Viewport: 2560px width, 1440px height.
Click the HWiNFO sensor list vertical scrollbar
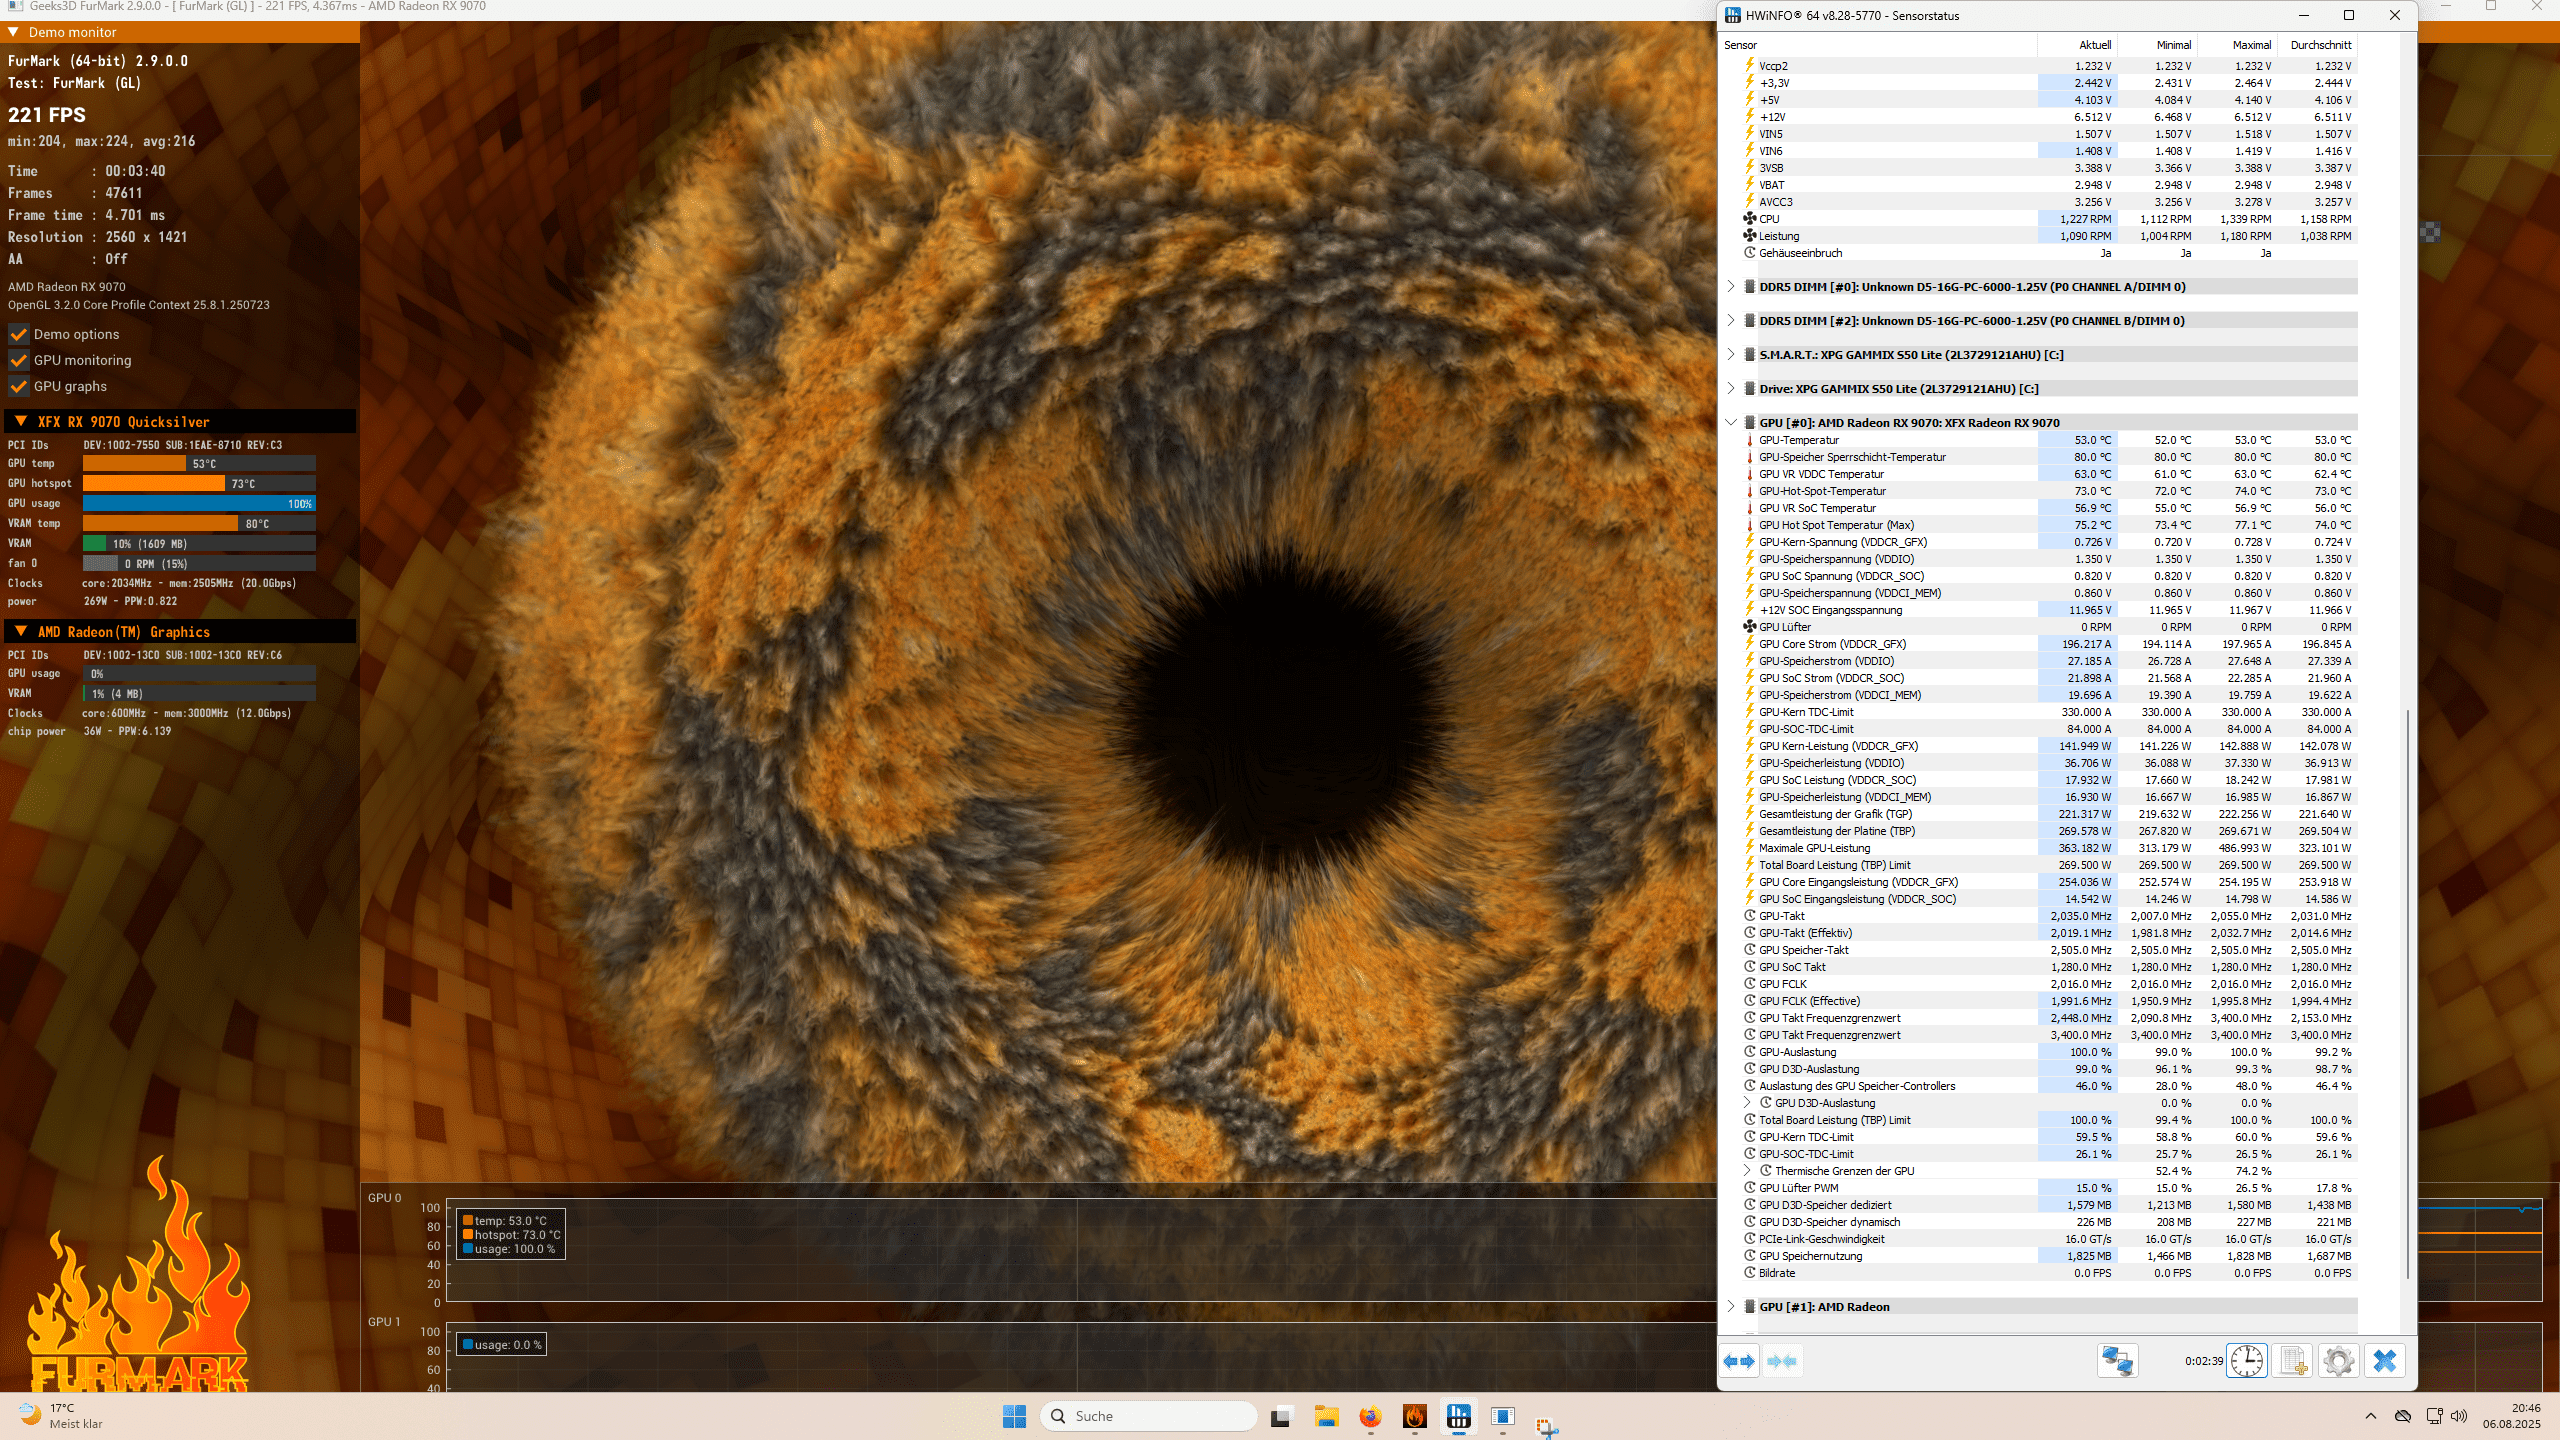click(2408, 990)
